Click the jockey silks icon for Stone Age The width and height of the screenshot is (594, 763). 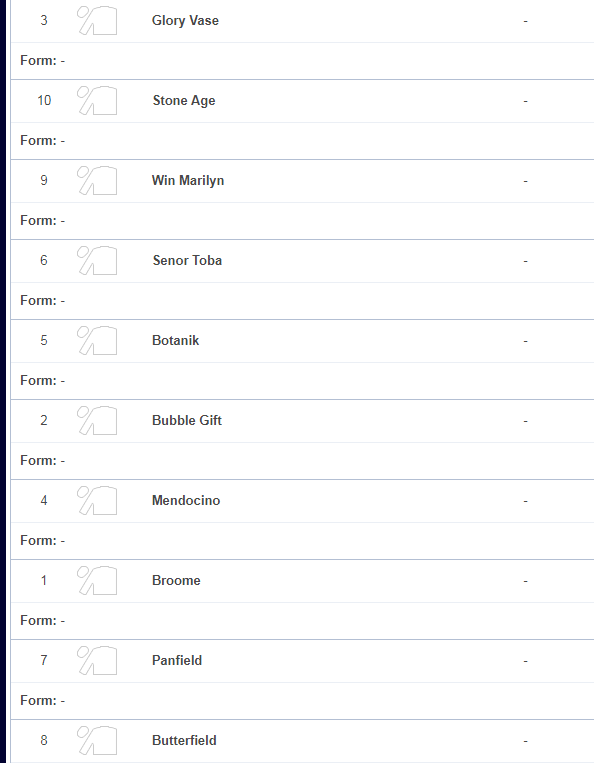tap(97, 100)
